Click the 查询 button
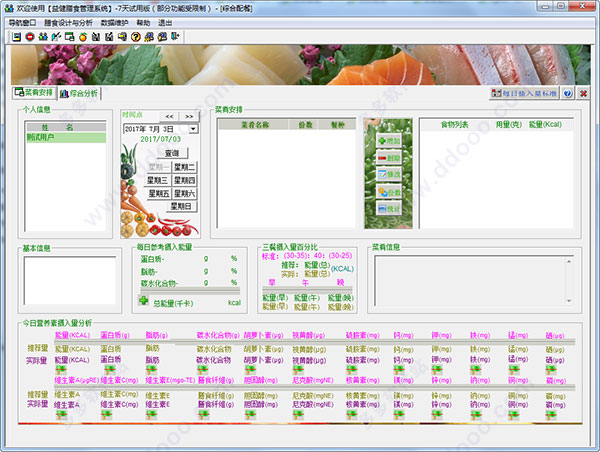The height and width of the screenshot is (452, 600). coord(172,153)
